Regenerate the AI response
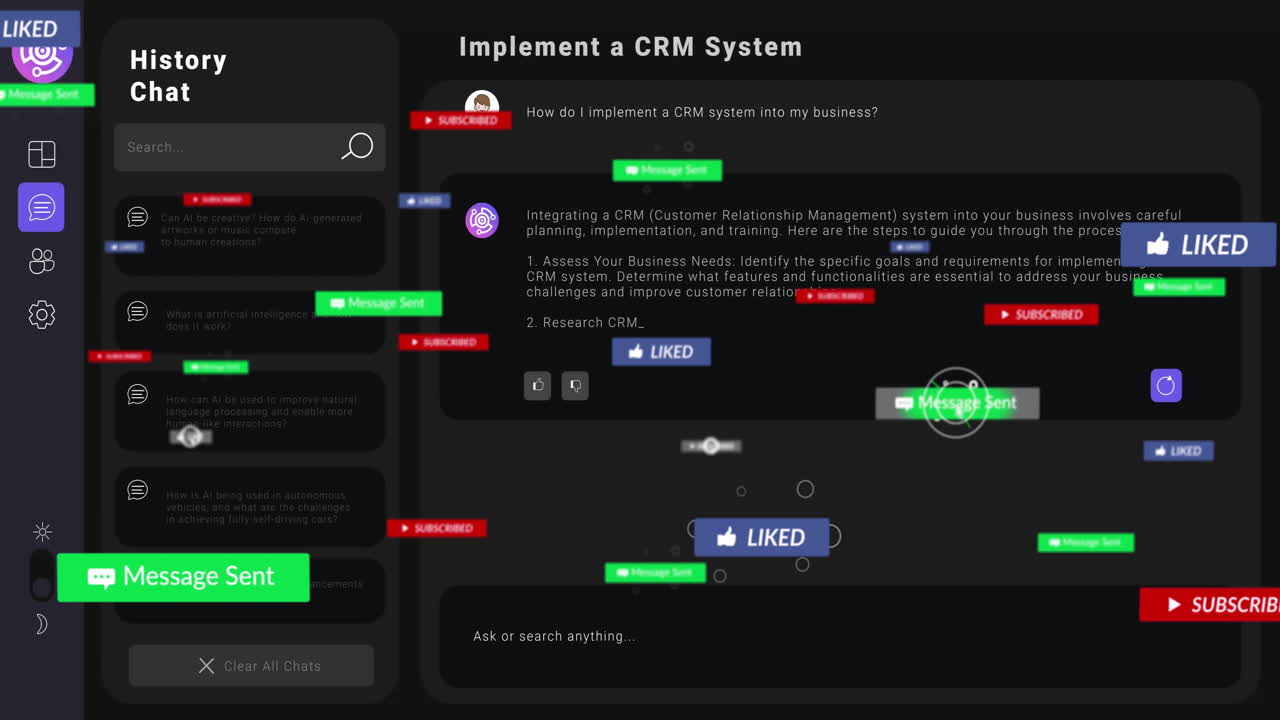1280x720 pixels. point(1165,385)
